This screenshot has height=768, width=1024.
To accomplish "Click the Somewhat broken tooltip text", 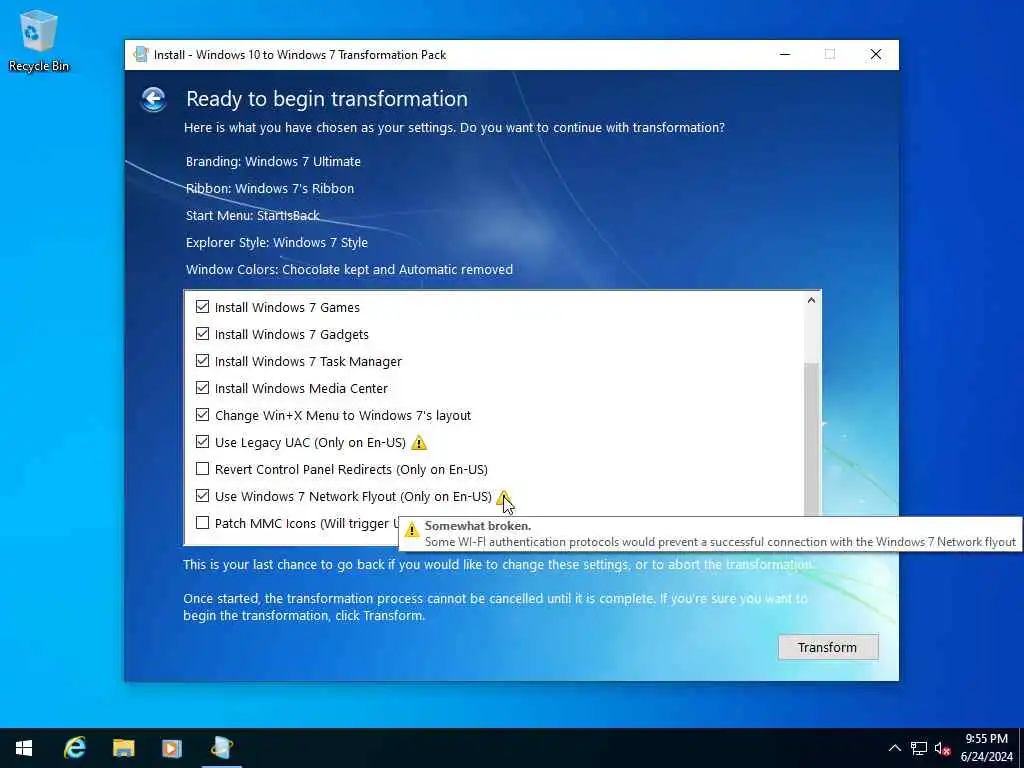I will tap(477, 526).
